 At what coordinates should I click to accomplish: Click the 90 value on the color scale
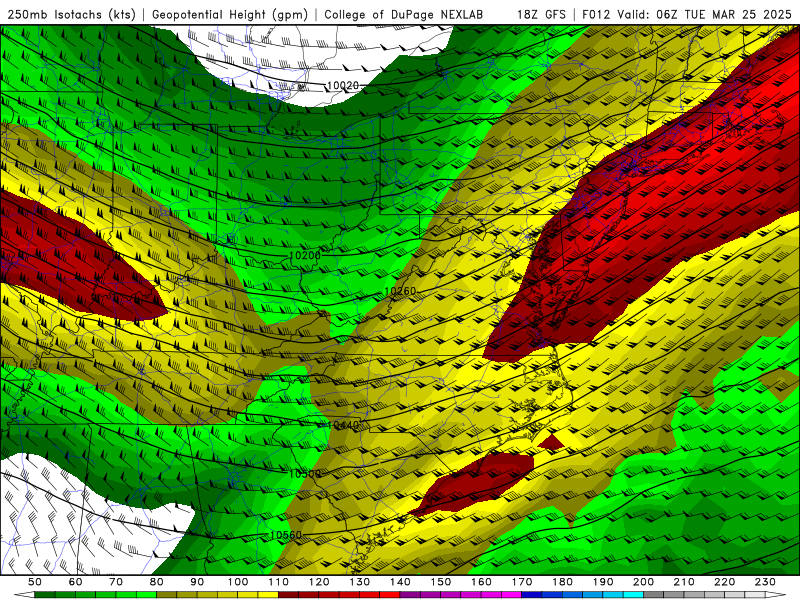197,582
